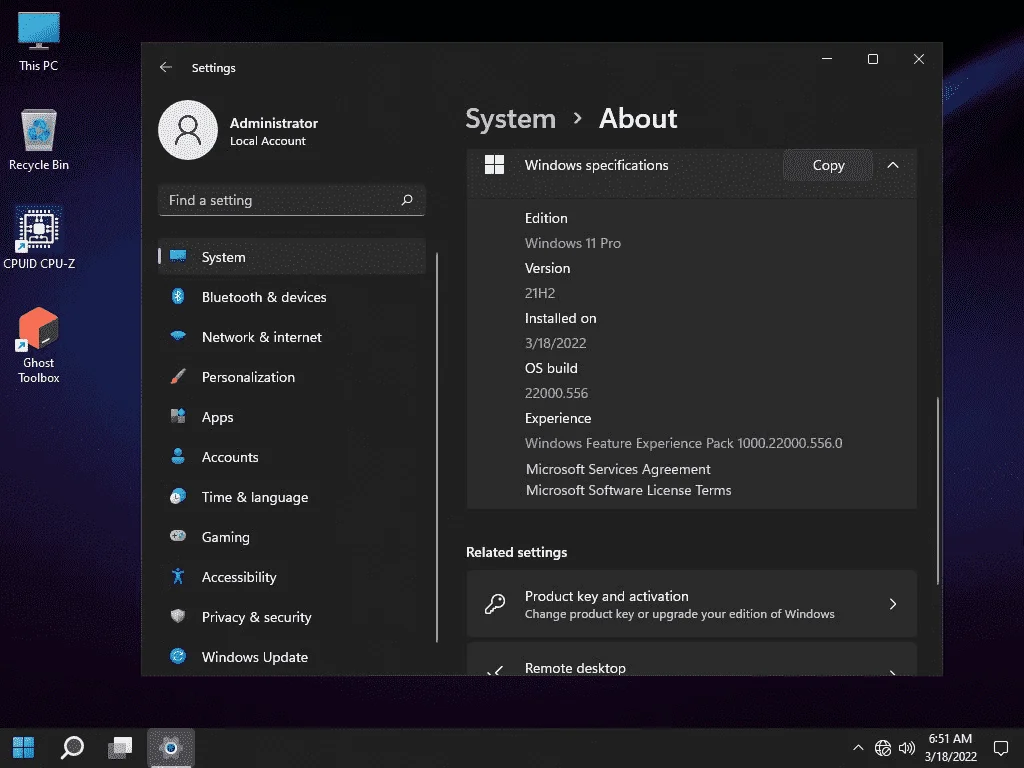This screenshot has height=768, width=1024.
Task: Open the Personalization category
Action: 292,377
